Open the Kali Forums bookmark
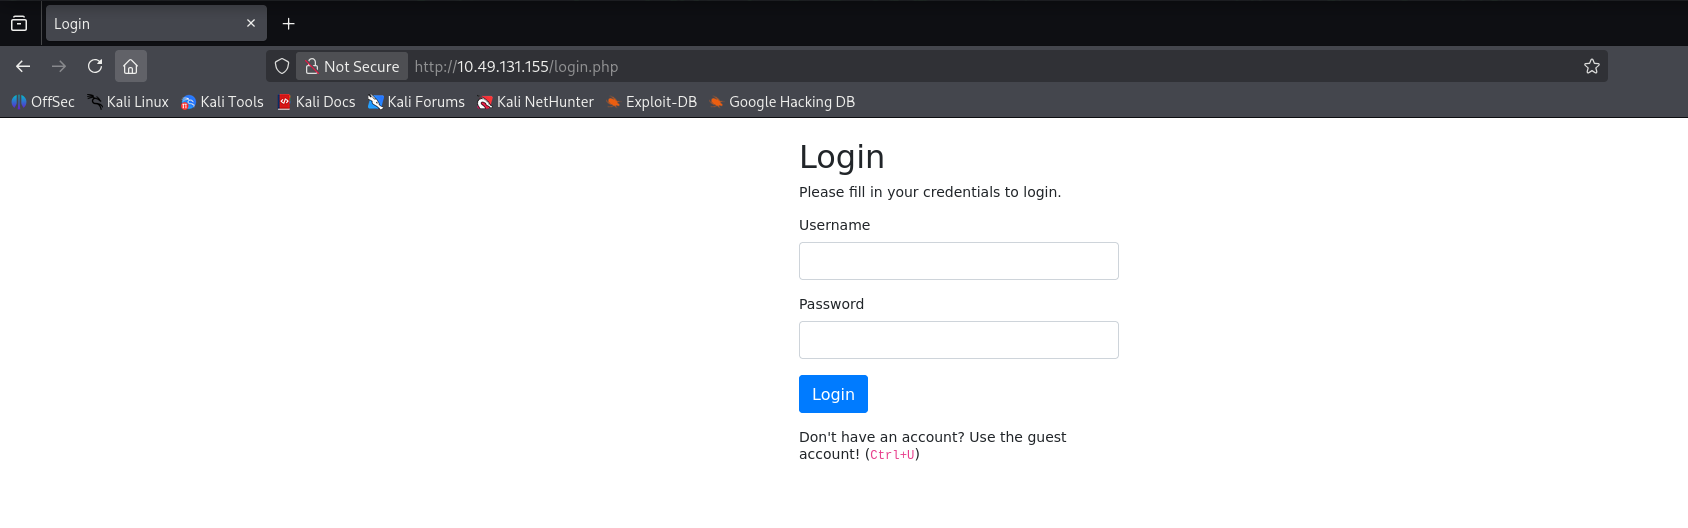This screenshot has height=528, width=1688. 416,102
